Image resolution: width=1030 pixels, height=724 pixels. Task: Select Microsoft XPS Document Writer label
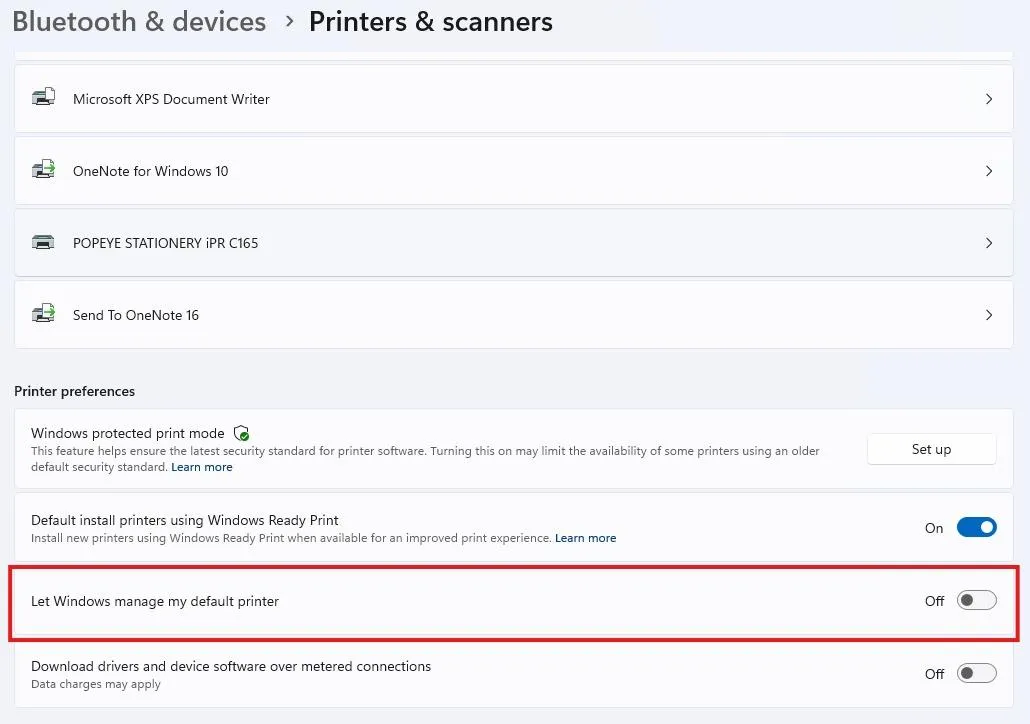171,99
